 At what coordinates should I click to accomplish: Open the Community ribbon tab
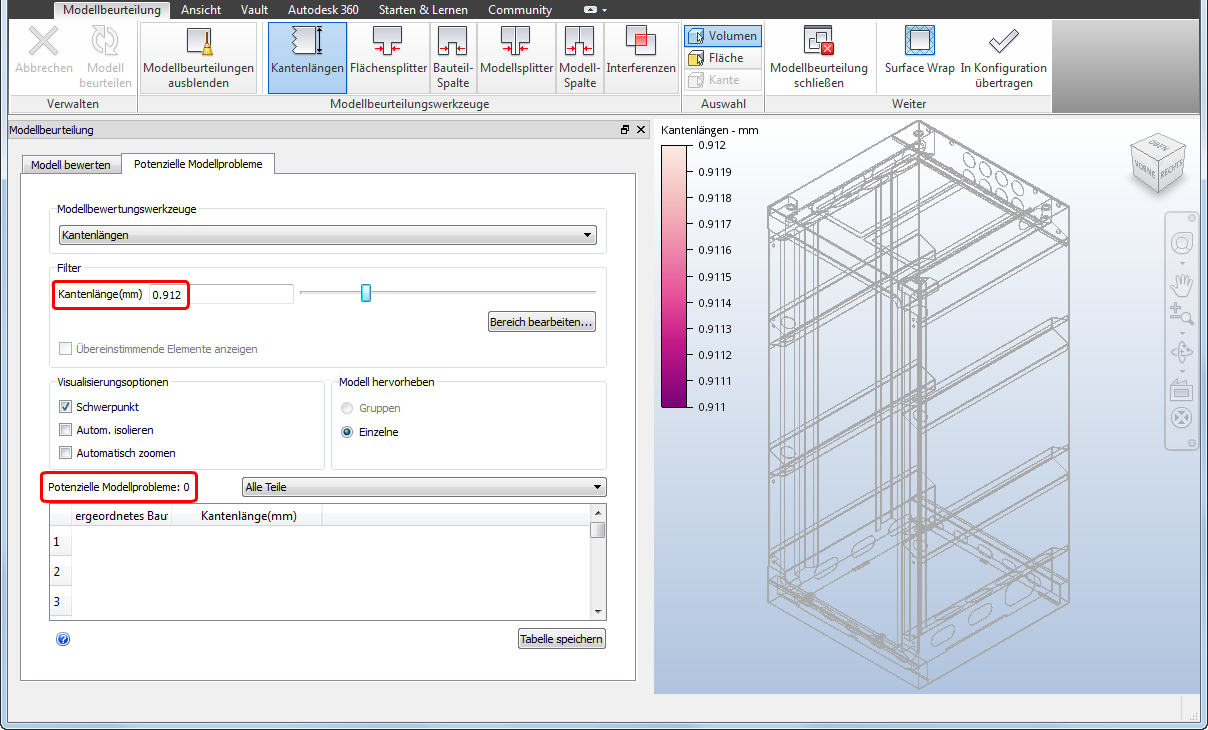pos(520,10)
